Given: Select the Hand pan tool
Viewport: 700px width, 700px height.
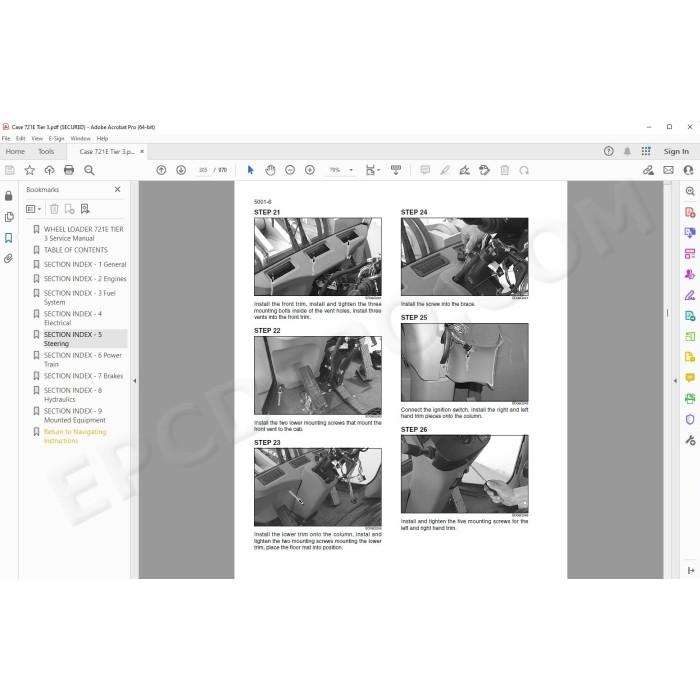Looking at the screenshot, I should (270, 170).
